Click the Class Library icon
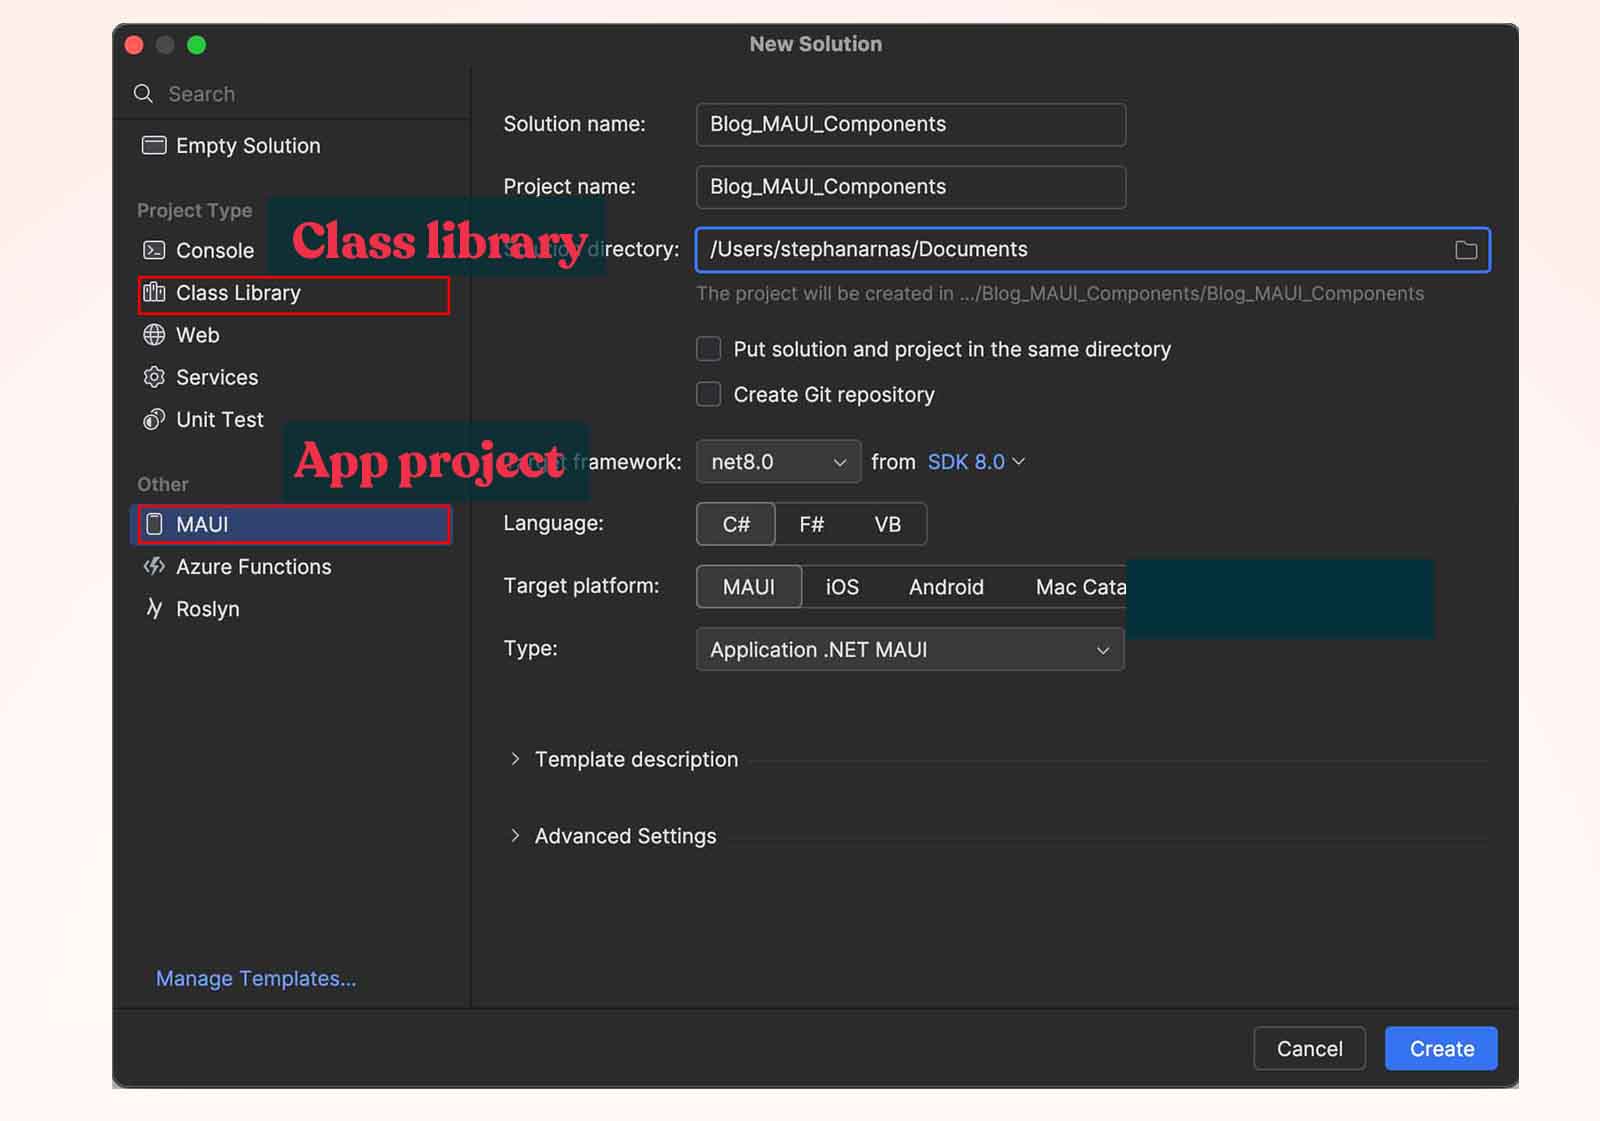The image size is (1600, 1121). [x=154, y=292]
